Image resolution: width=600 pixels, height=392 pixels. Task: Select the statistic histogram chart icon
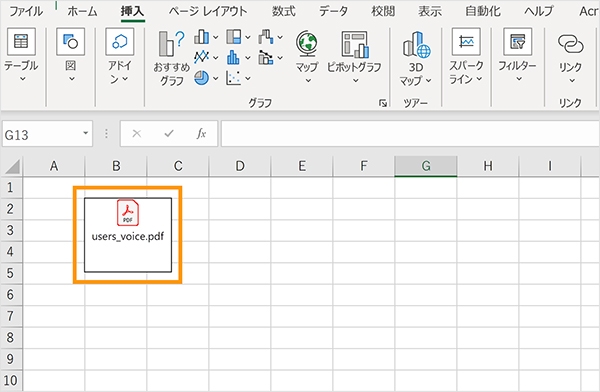pos(233,57)
